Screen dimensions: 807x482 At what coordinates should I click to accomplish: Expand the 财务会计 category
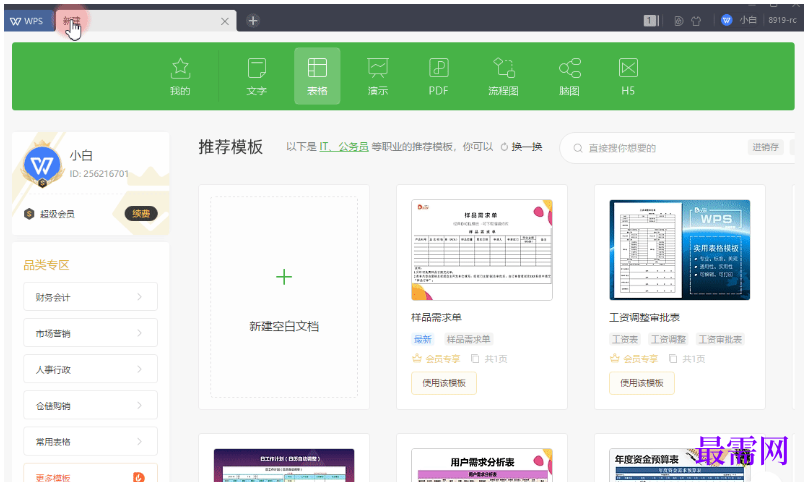tap(90, 297)
